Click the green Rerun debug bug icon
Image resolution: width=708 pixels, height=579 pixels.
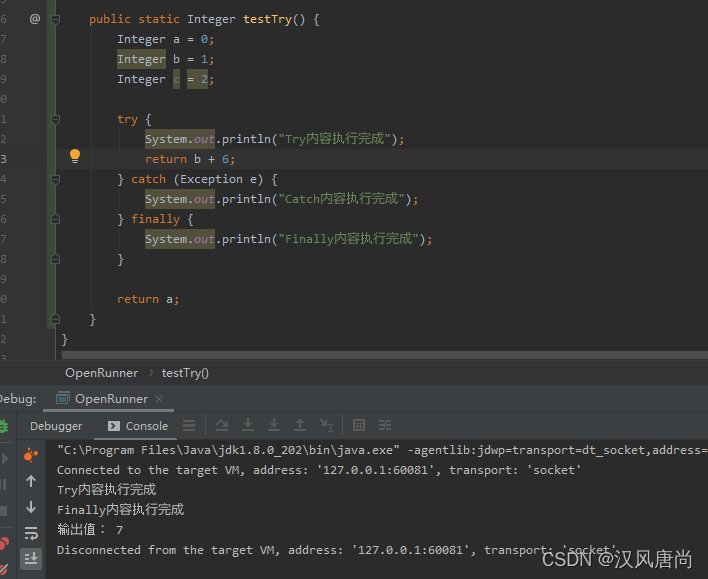click(4, 426)
